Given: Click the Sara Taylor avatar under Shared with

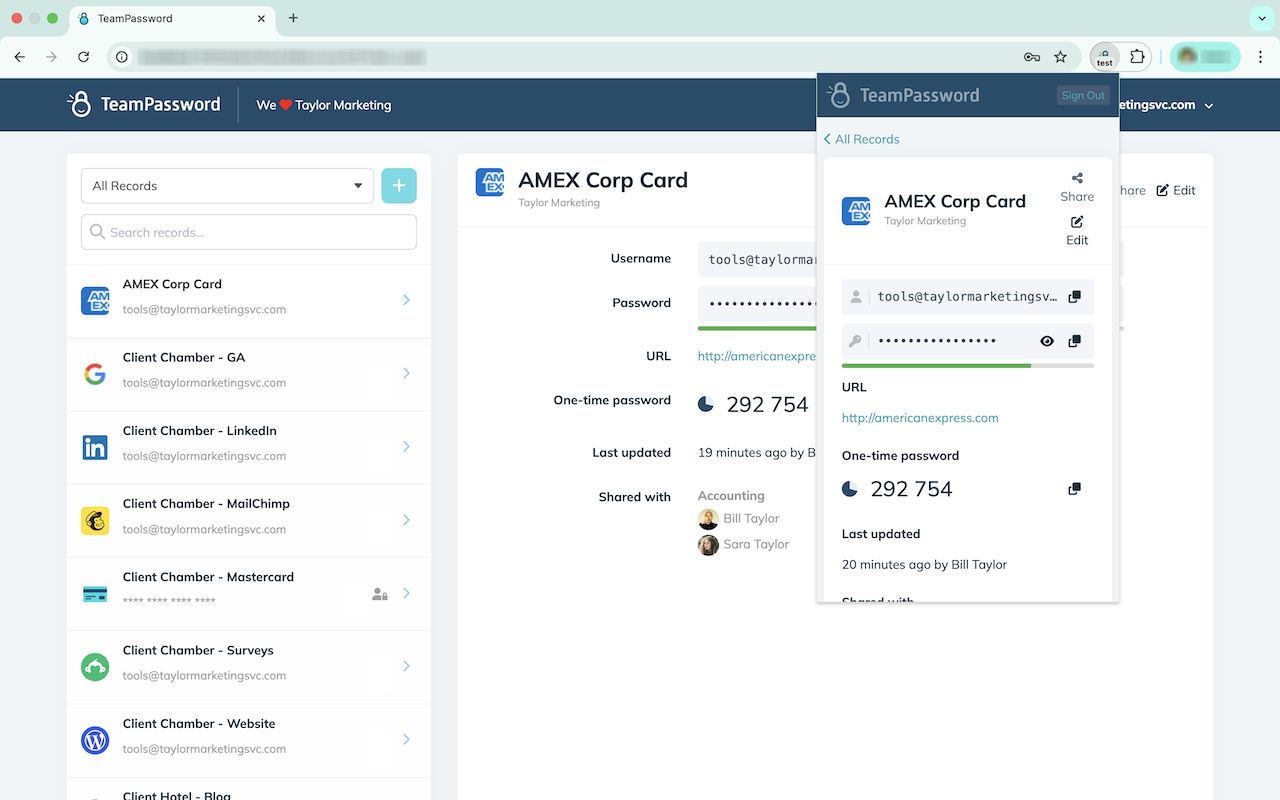Looking at the screenshot, I should [708, 545].
